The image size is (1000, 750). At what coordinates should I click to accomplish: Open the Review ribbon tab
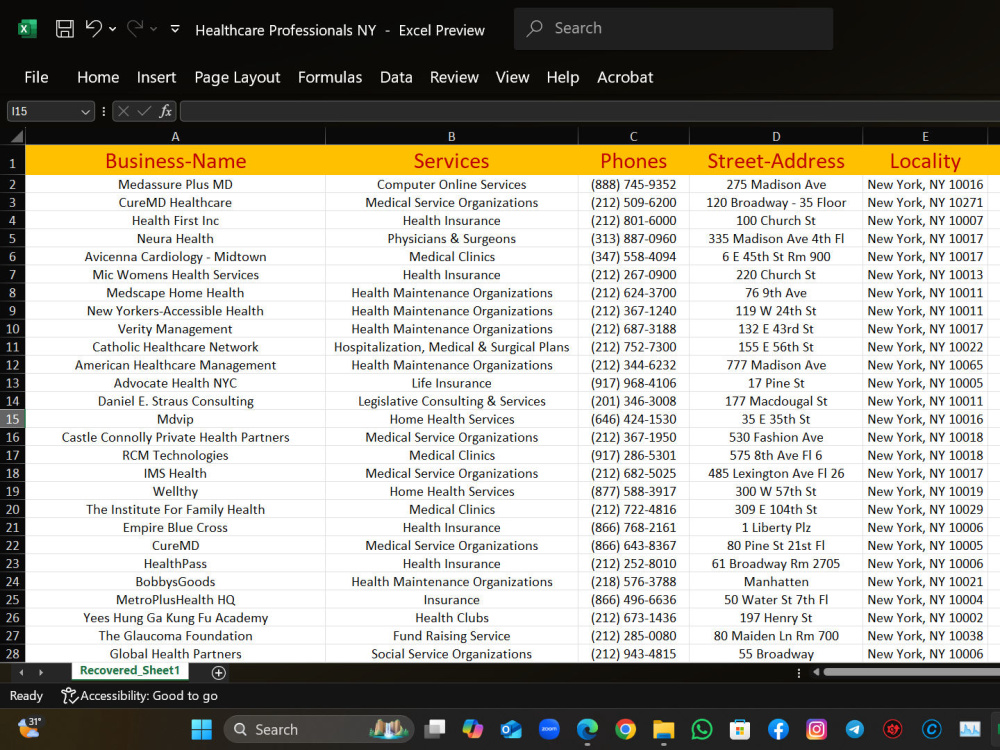[454, 77]
